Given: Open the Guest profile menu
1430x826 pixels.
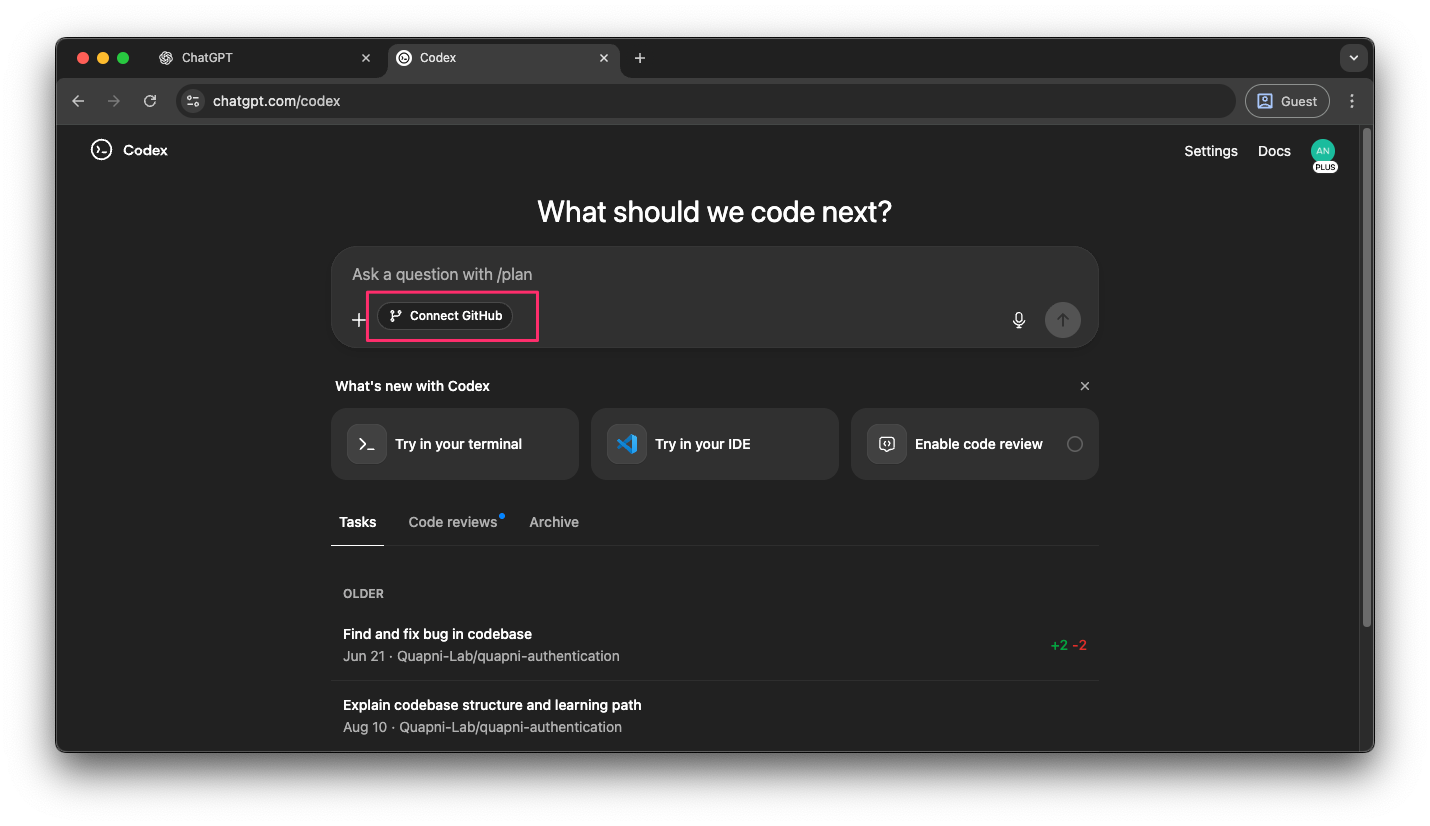Looking at the screenshot, I should coord(1287,101).
